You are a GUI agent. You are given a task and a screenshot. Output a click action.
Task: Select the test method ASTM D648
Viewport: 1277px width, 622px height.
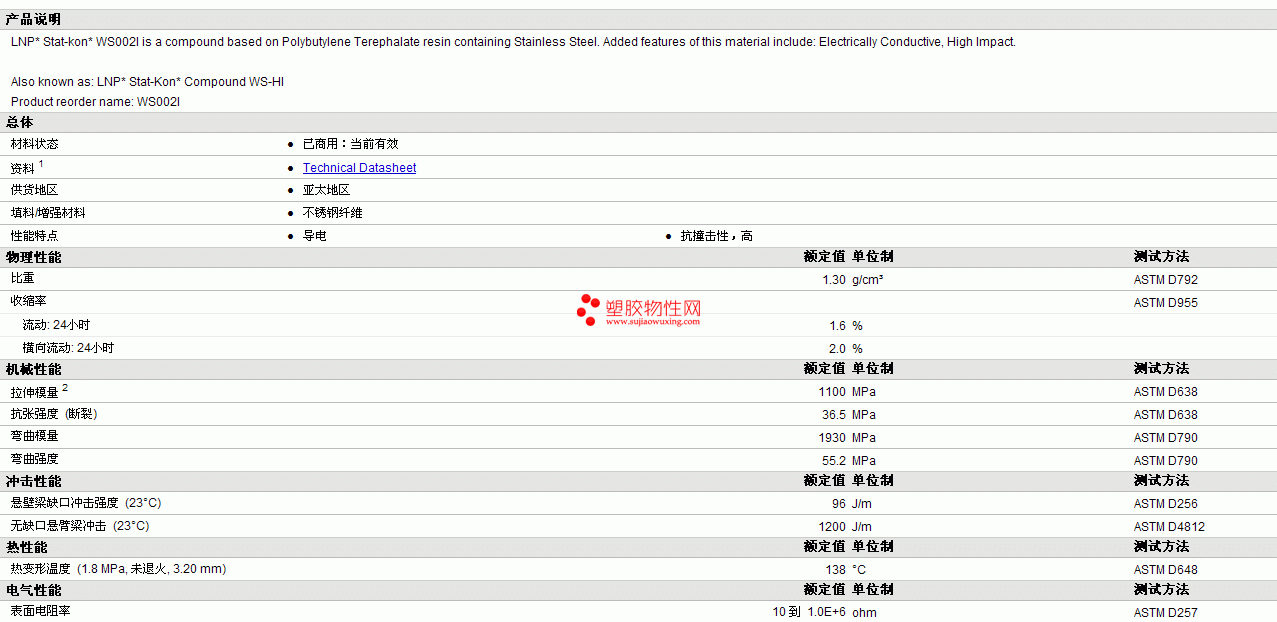point(1166,570)
